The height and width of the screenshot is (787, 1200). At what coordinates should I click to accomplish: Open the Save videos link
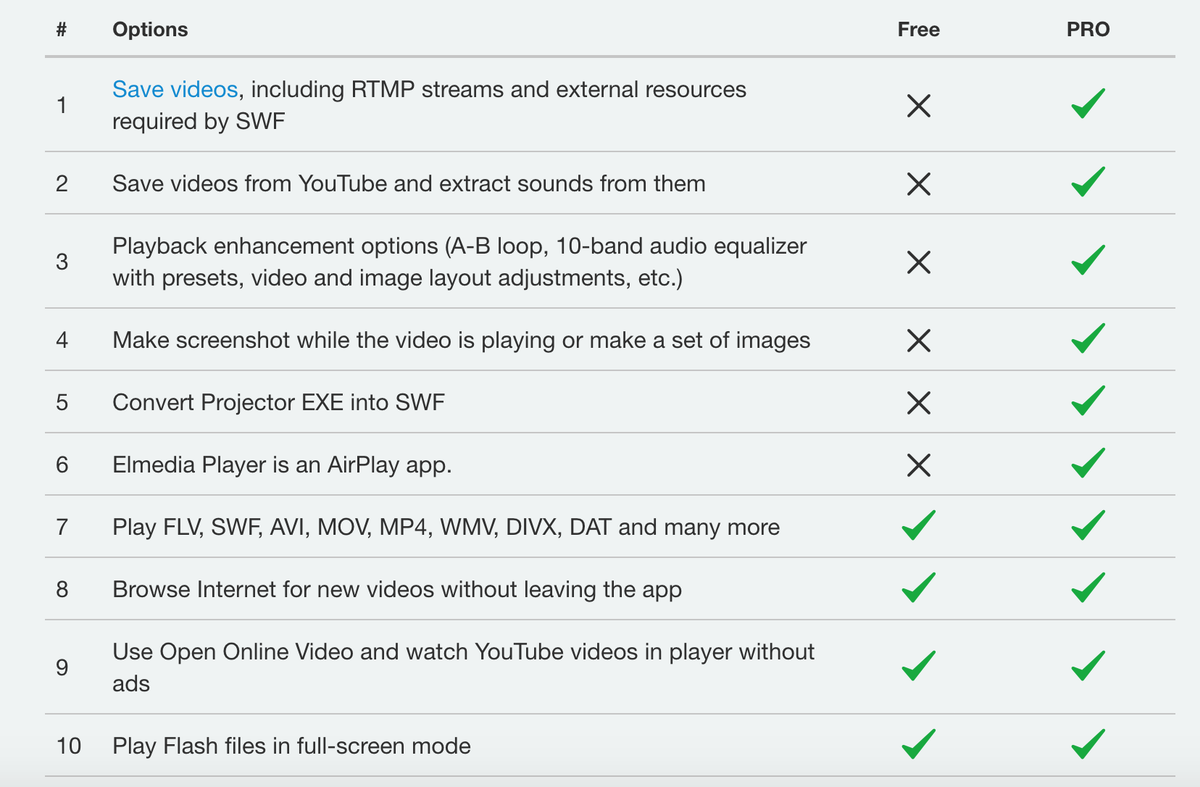(175, 89)
